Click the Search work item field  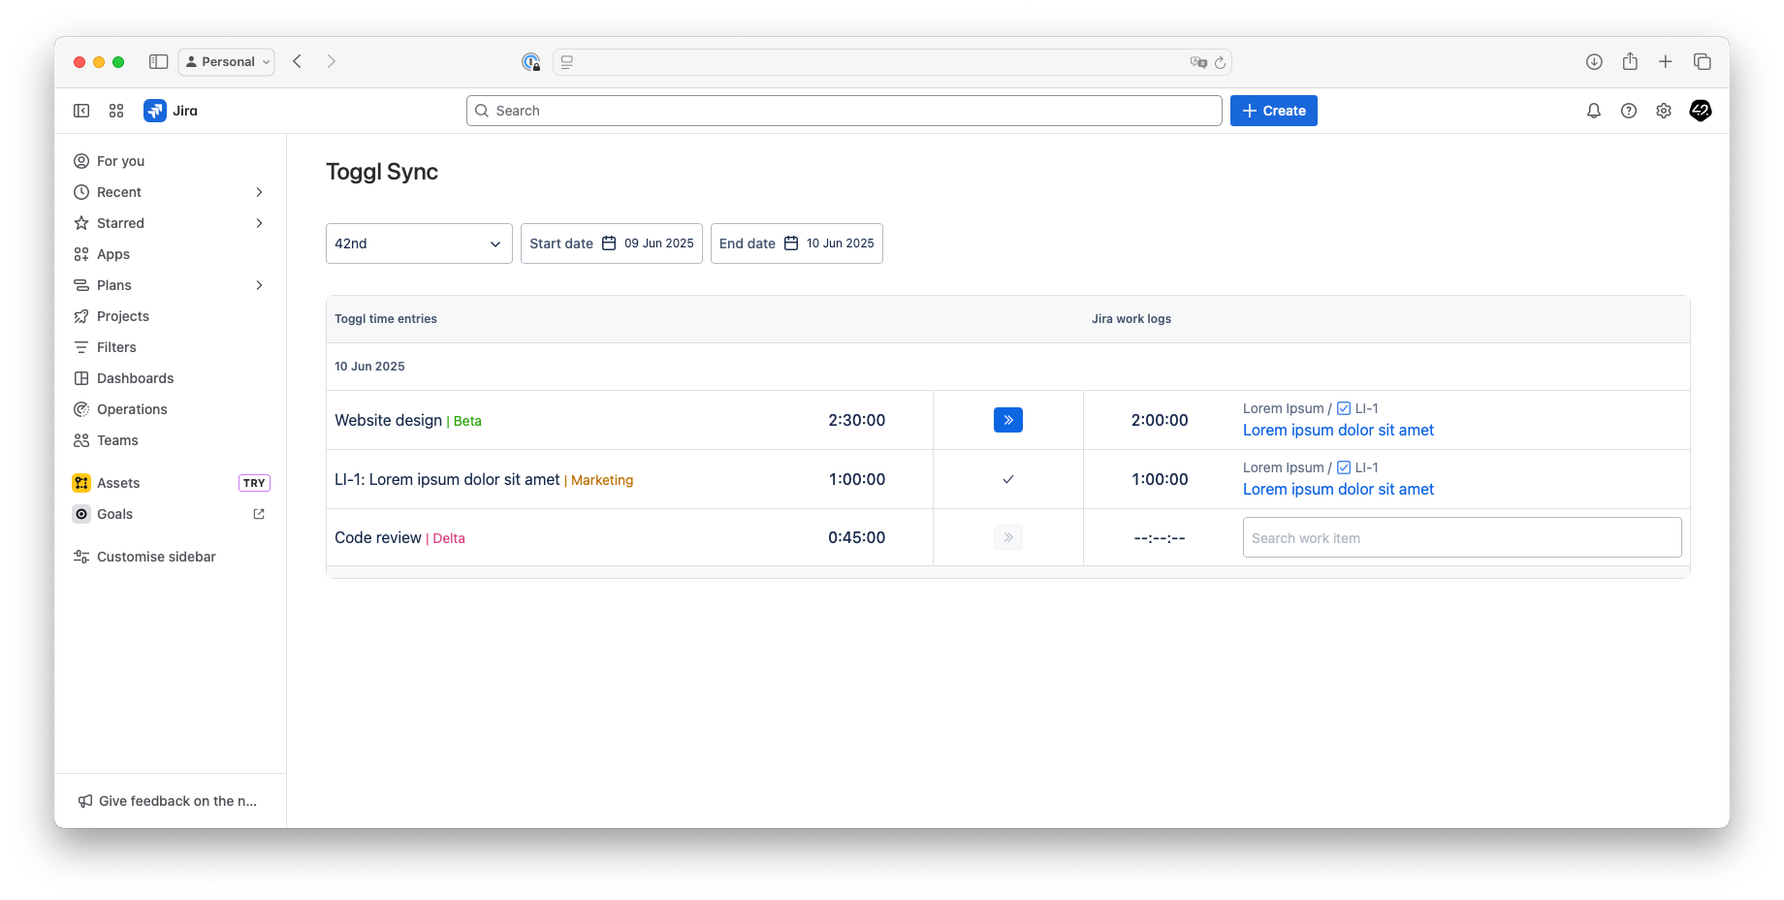pyautogui.click(x=1462, y=538)
